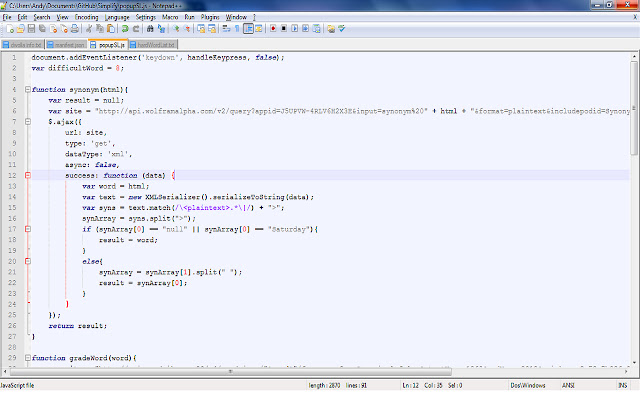Collapse the else block at line 20
Screen dimensions: 640x400
click(x=28, y=261)
